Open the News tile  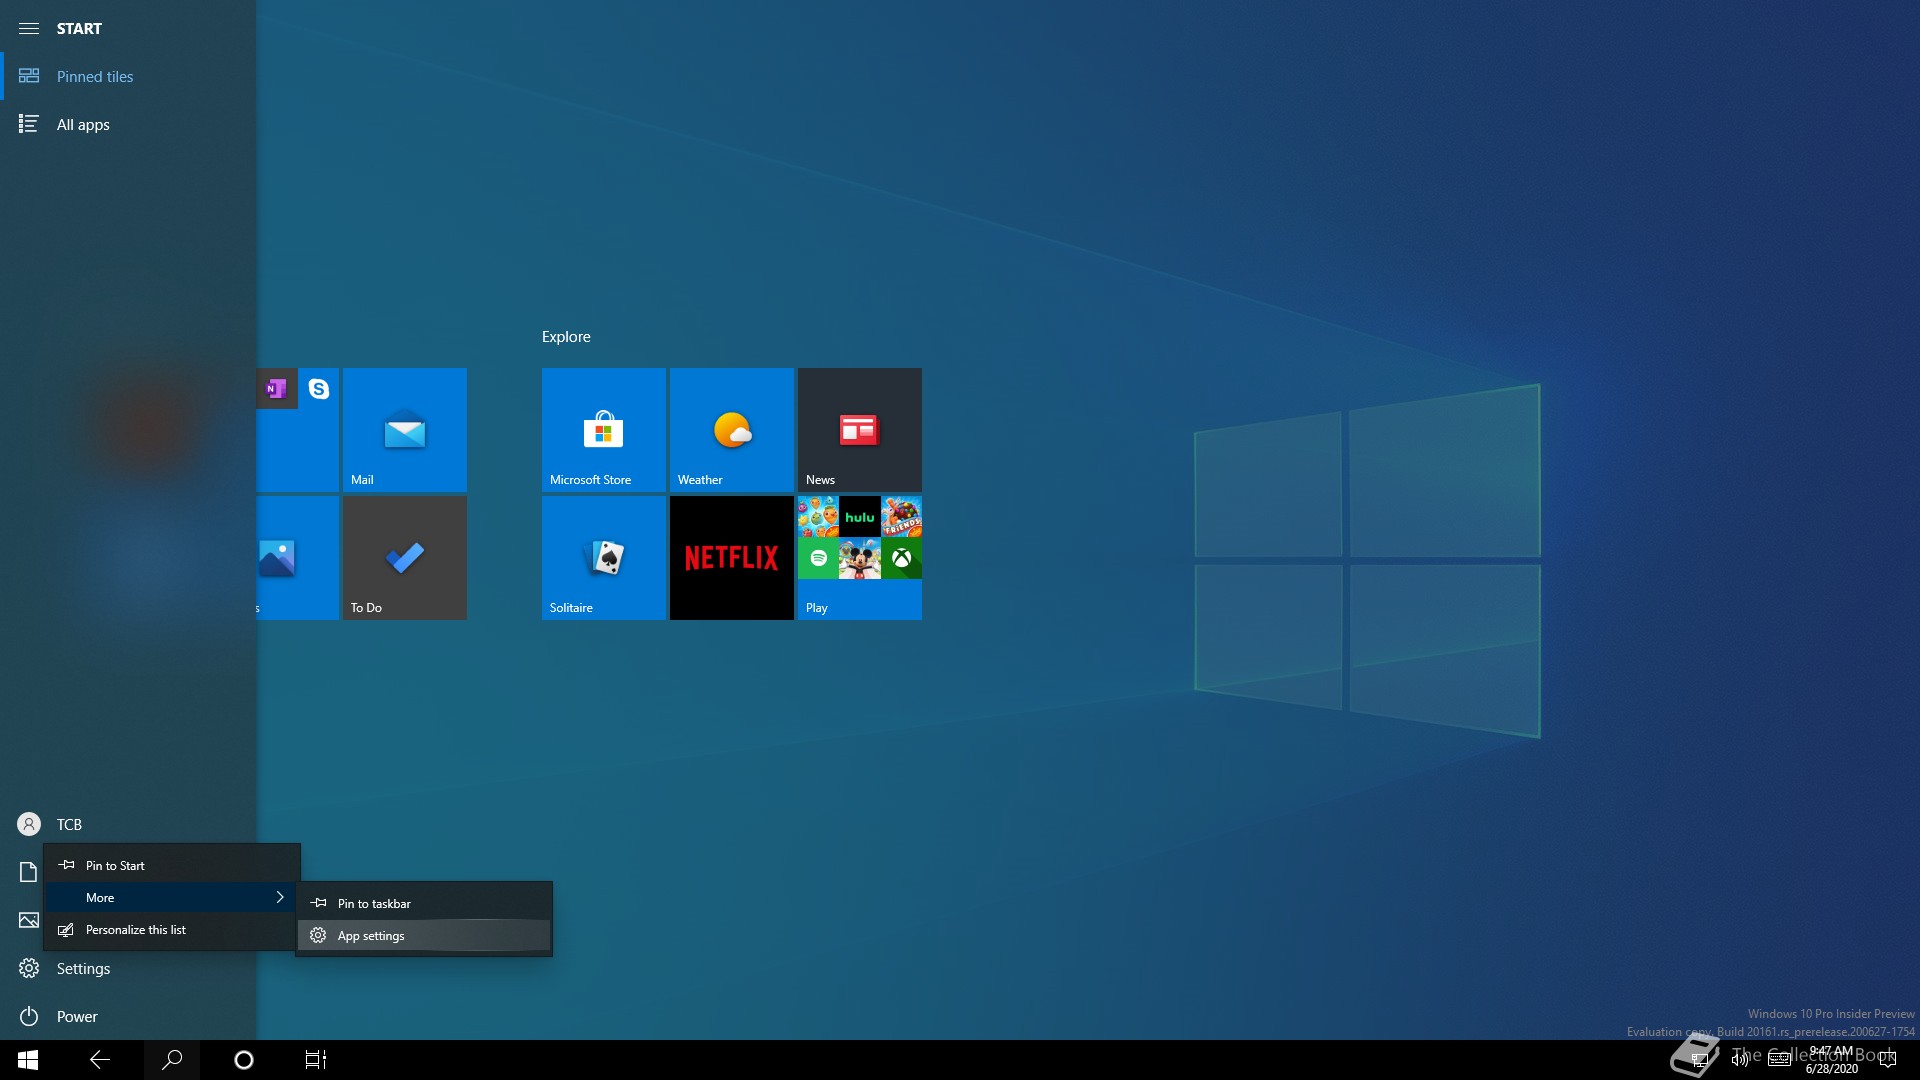click(859, 430)
